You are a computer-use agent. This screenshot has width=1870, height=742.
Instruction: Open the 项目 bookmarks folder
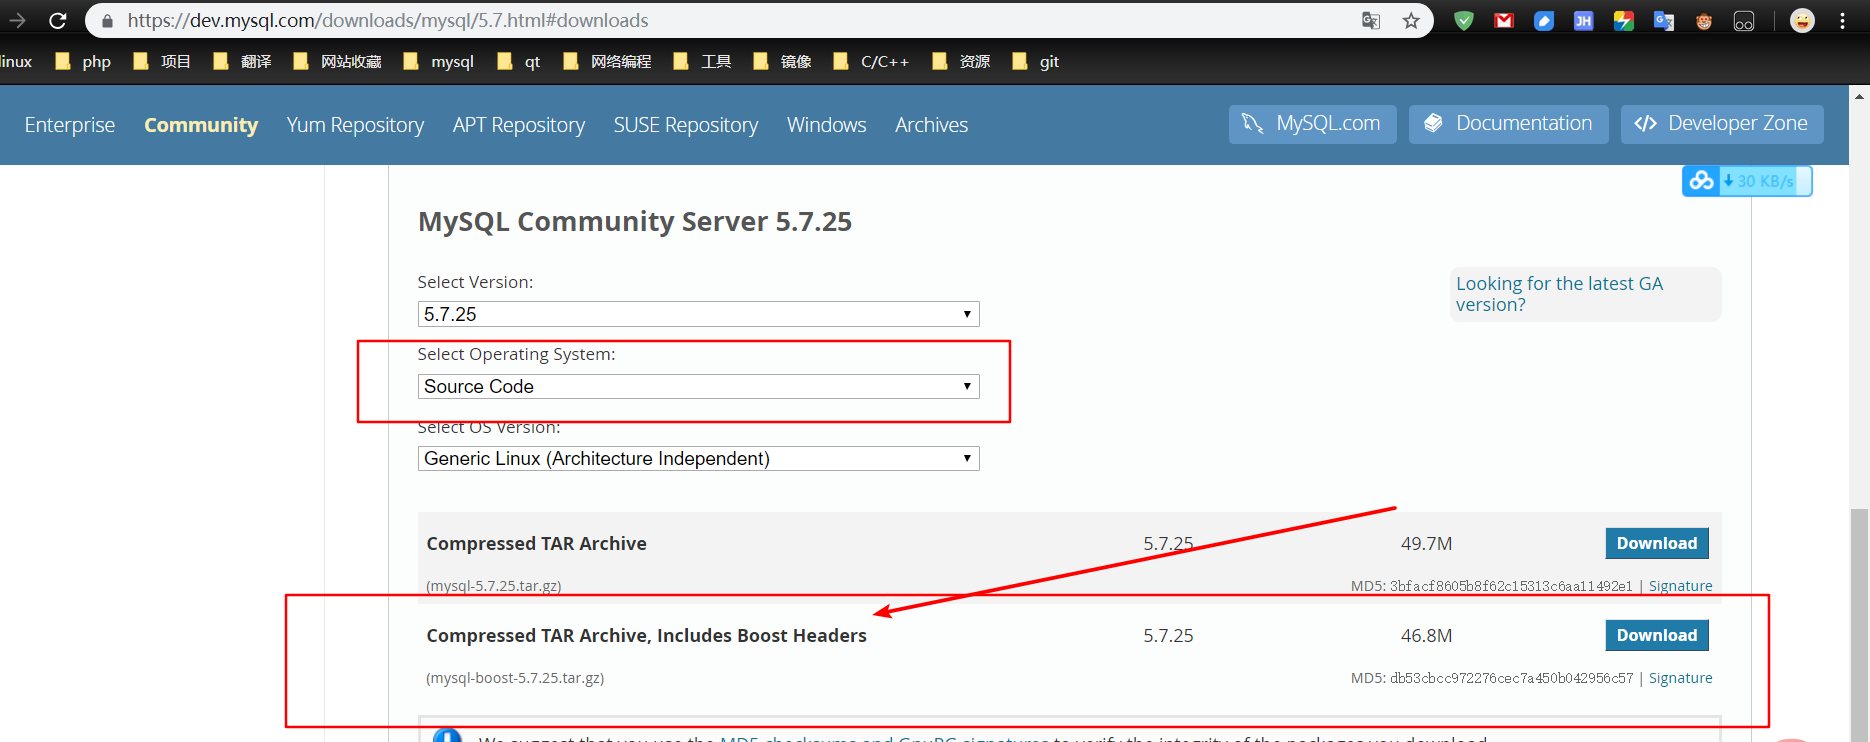[x=162, y=62]
